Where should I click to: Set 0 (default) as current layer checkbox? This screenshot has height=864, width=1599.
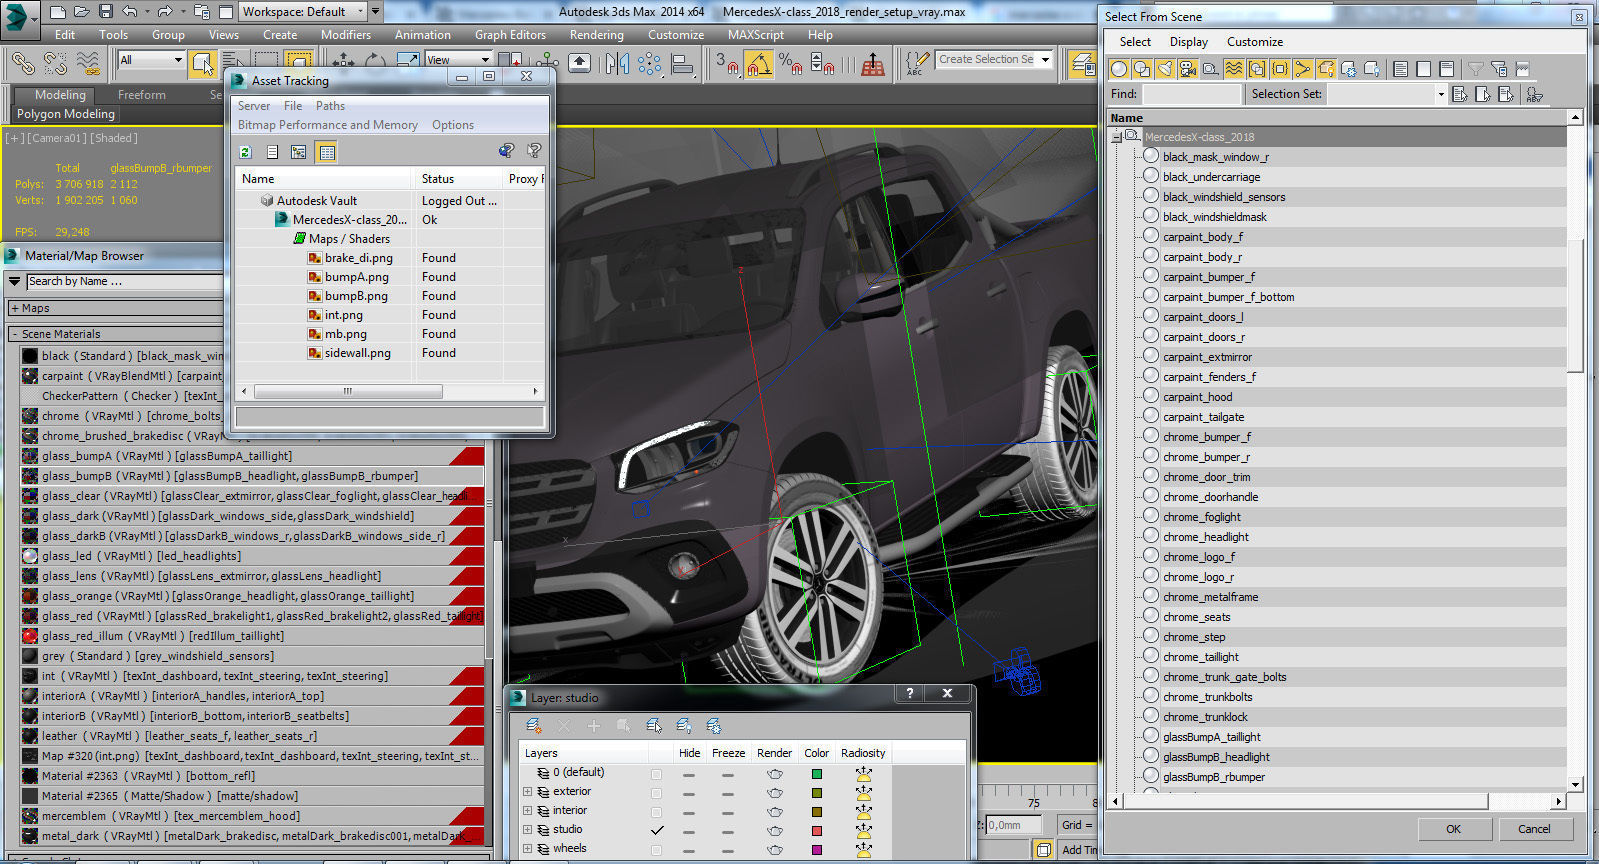pyautogui.click(x=656, y=774)
